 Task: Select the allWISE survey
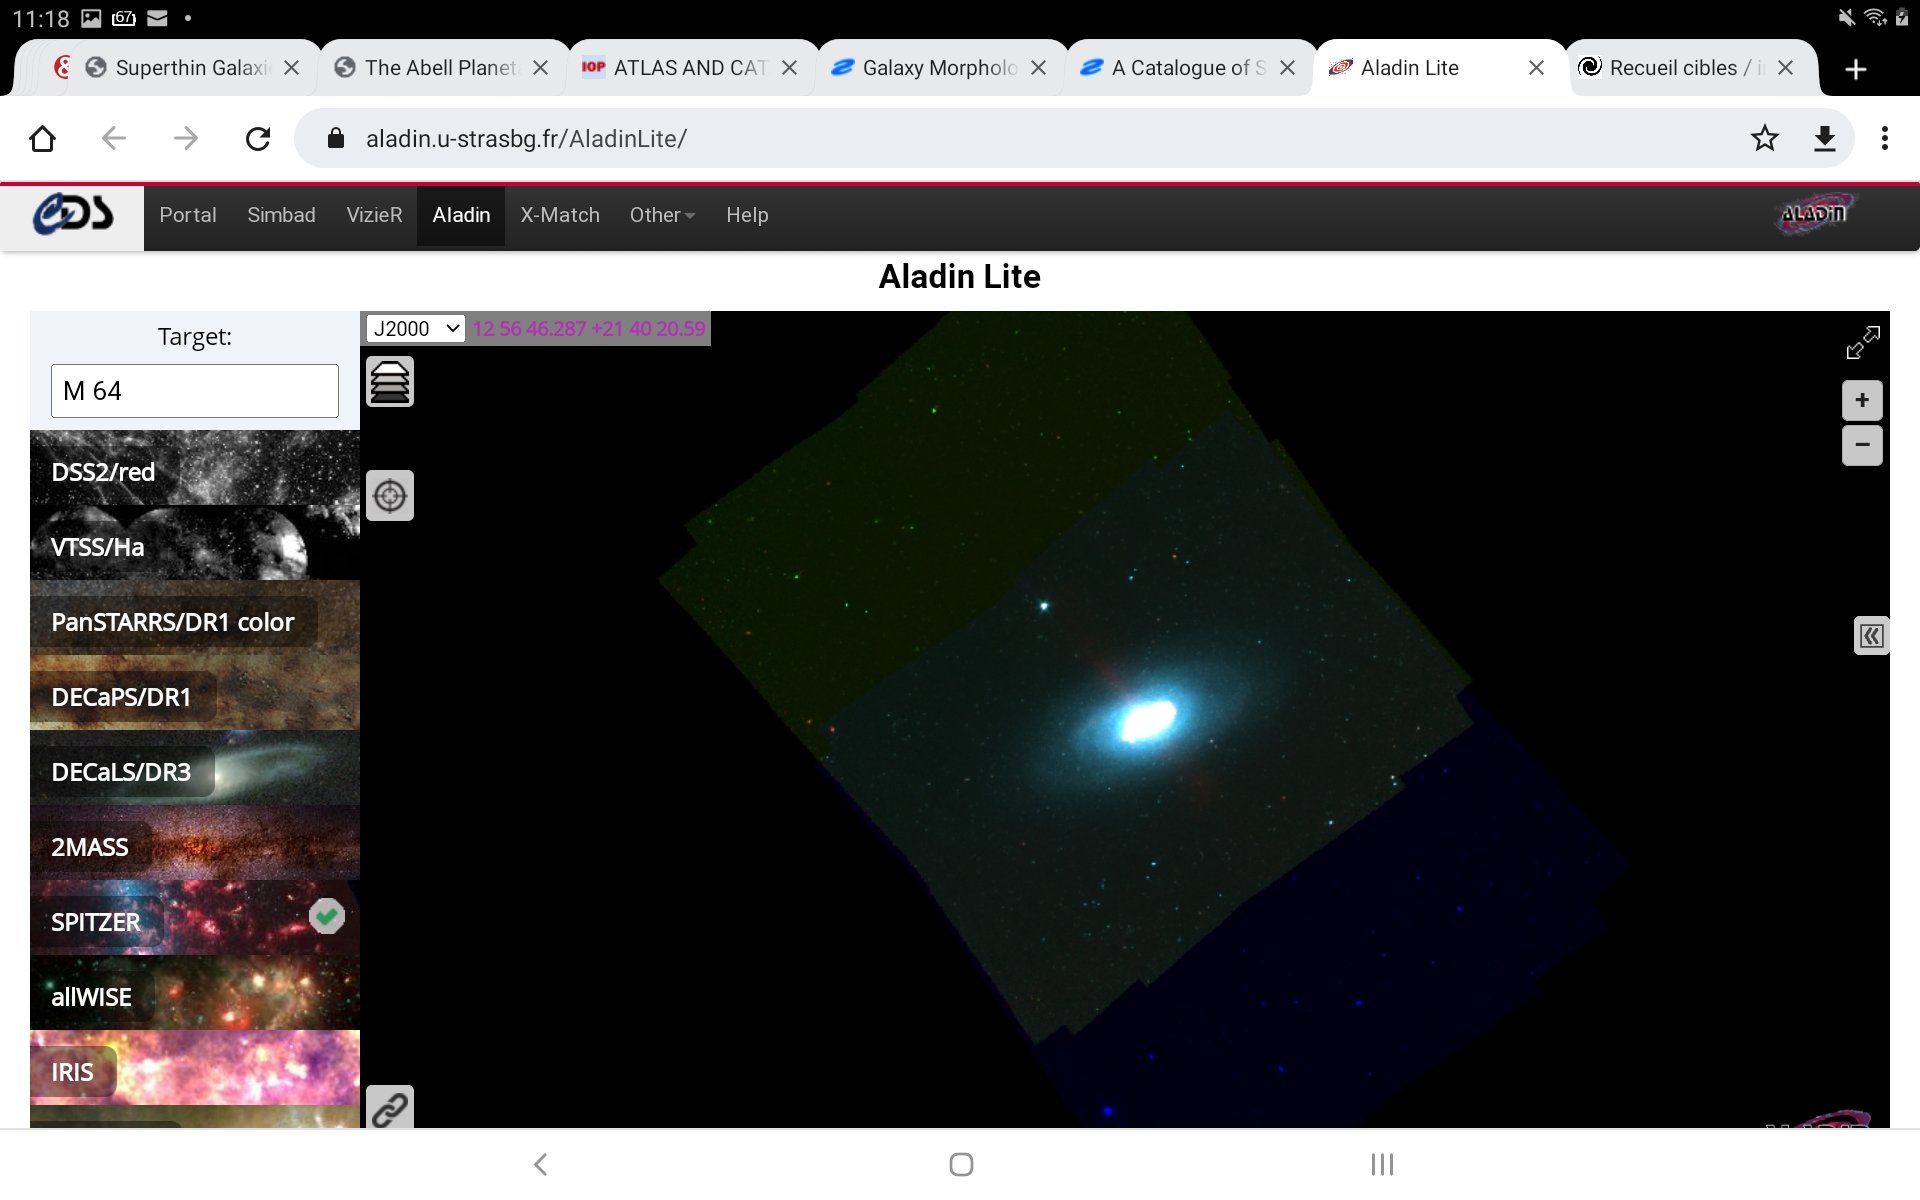click(x=195, y=993)
